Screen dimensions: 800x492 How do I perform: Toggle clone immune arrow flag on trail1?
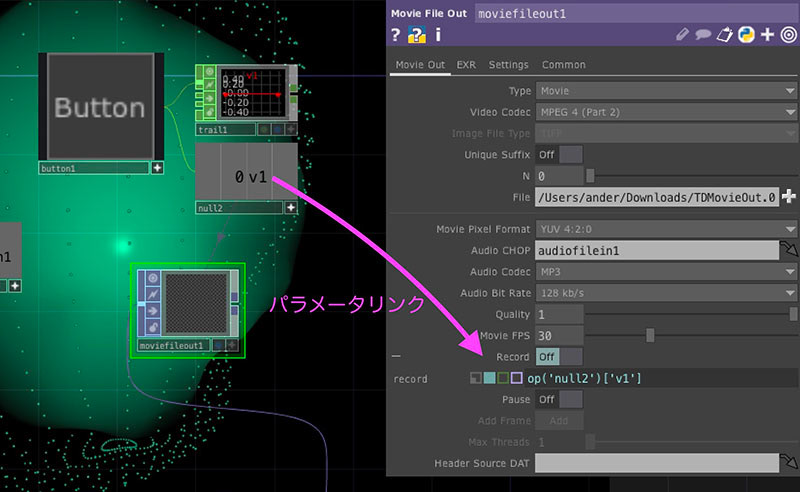[210, 98]
